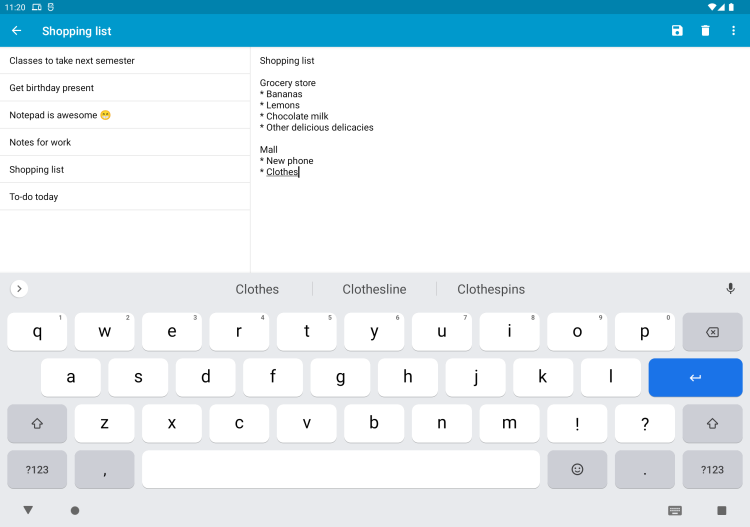The height and width of the screenshot is (527, 750).
Task: Open the 'Notes for work' note
Action: click(41, 142)
